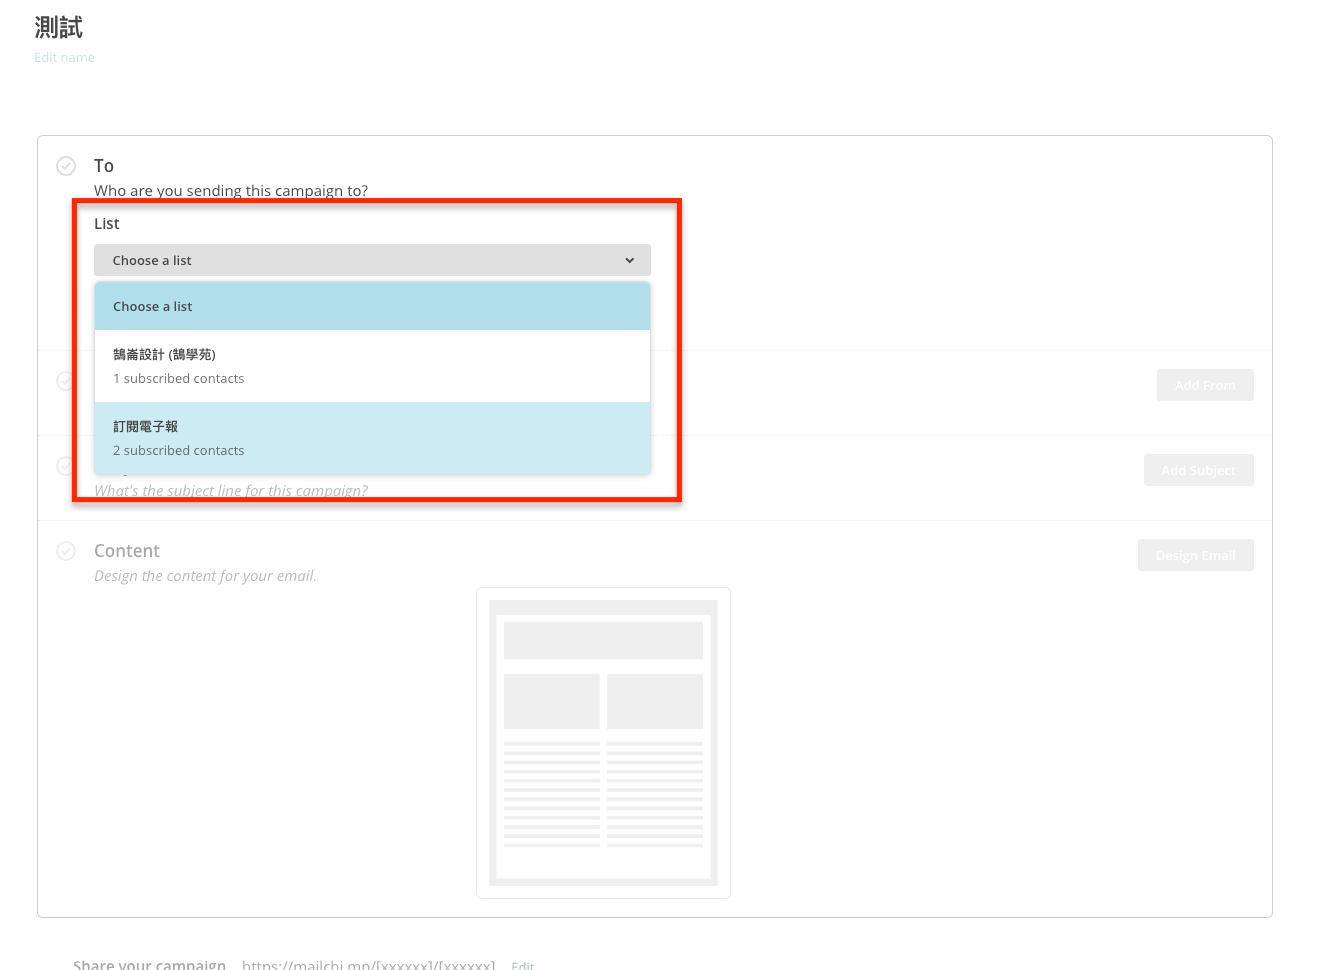The image size is (1327, 970).
Task: Click the To section checkmark circle
Action: (66, 166)
